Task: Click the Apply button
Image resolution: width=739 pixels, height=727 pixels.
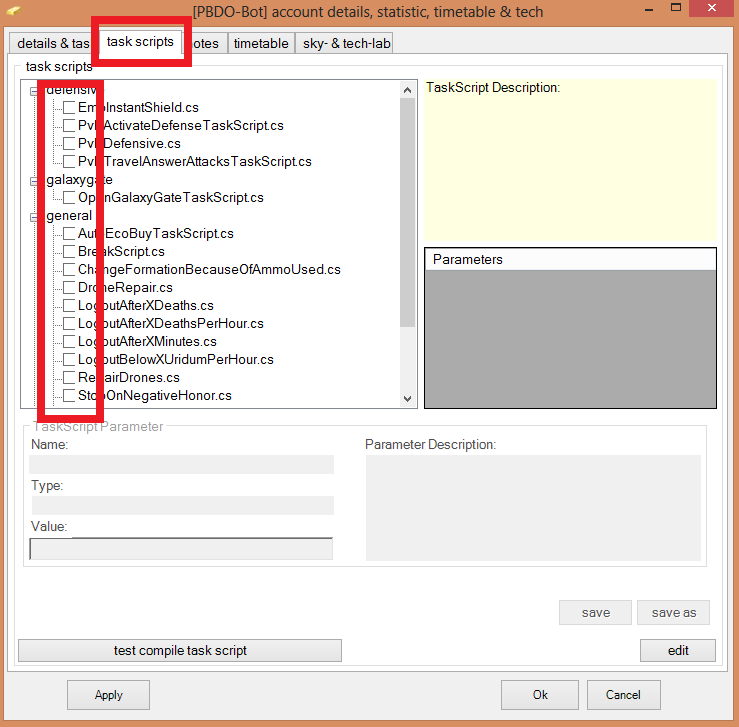Action: pos(108,695)
